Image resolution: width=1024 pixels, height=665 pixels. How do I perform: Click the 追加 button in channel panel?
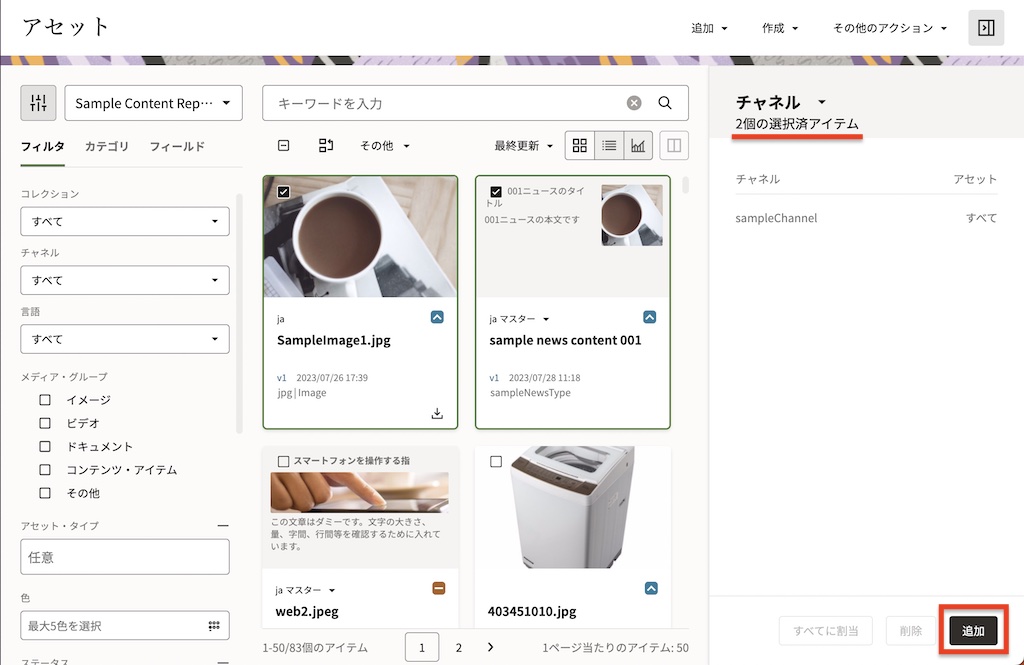973,631
